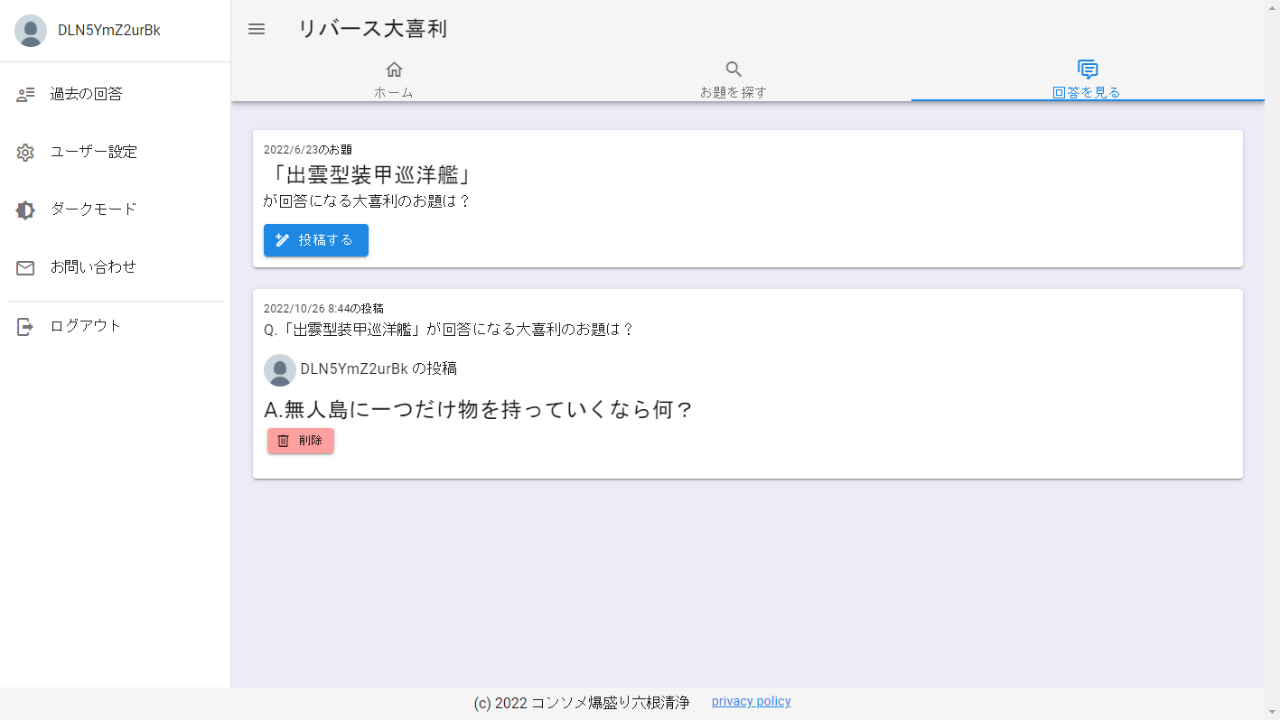The width and height of the screenshot is (1280, 720).
Task: Click the hamburger menu icon
Action: click(256, 29)
